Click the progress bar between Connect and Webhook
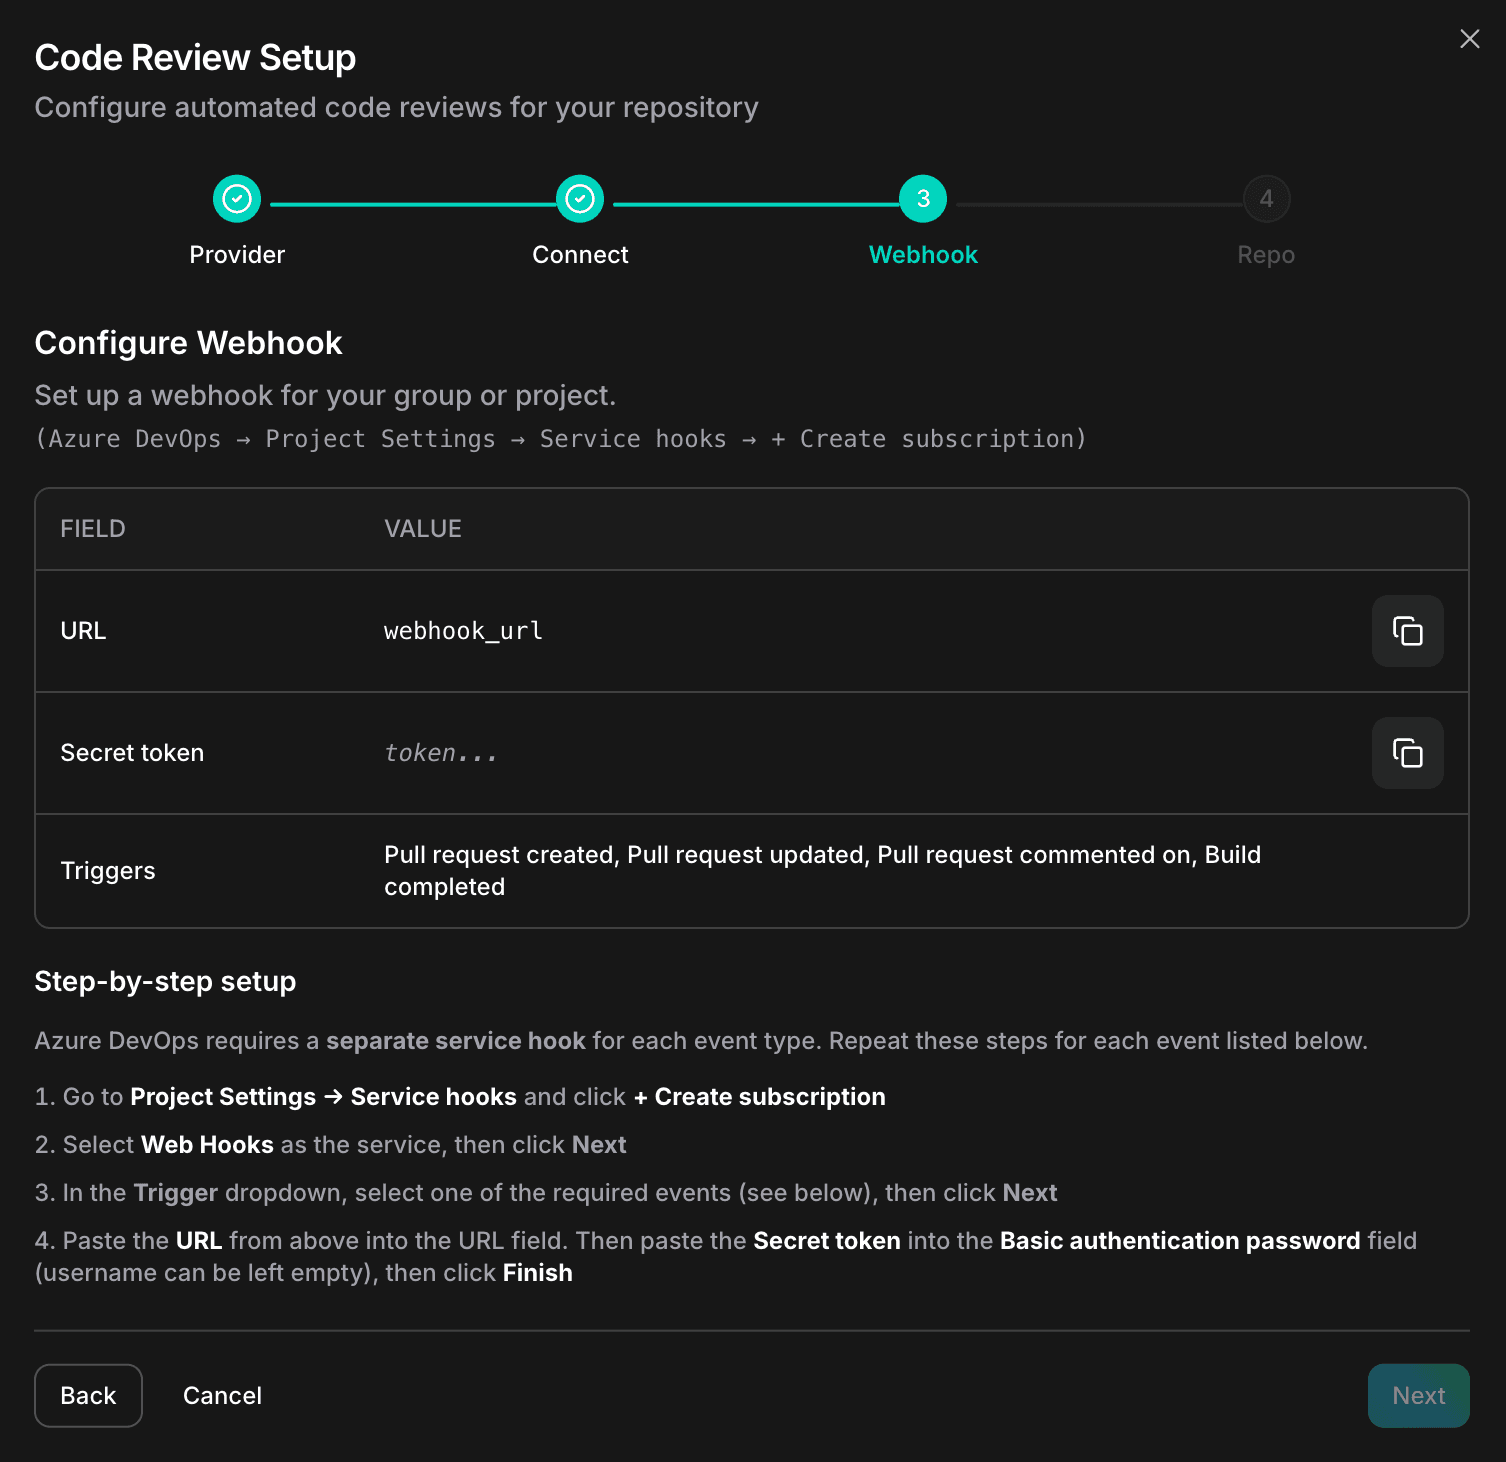1506x1462 pixels. 750,198
